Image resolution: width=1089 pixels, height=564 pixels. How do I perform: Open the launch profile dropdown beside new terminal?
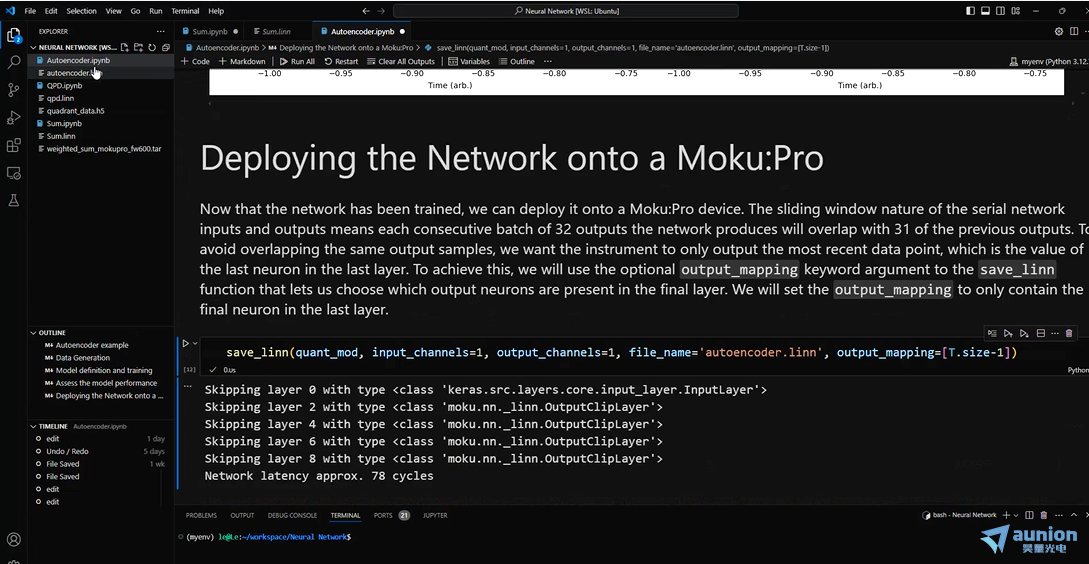pos(1016,515)
